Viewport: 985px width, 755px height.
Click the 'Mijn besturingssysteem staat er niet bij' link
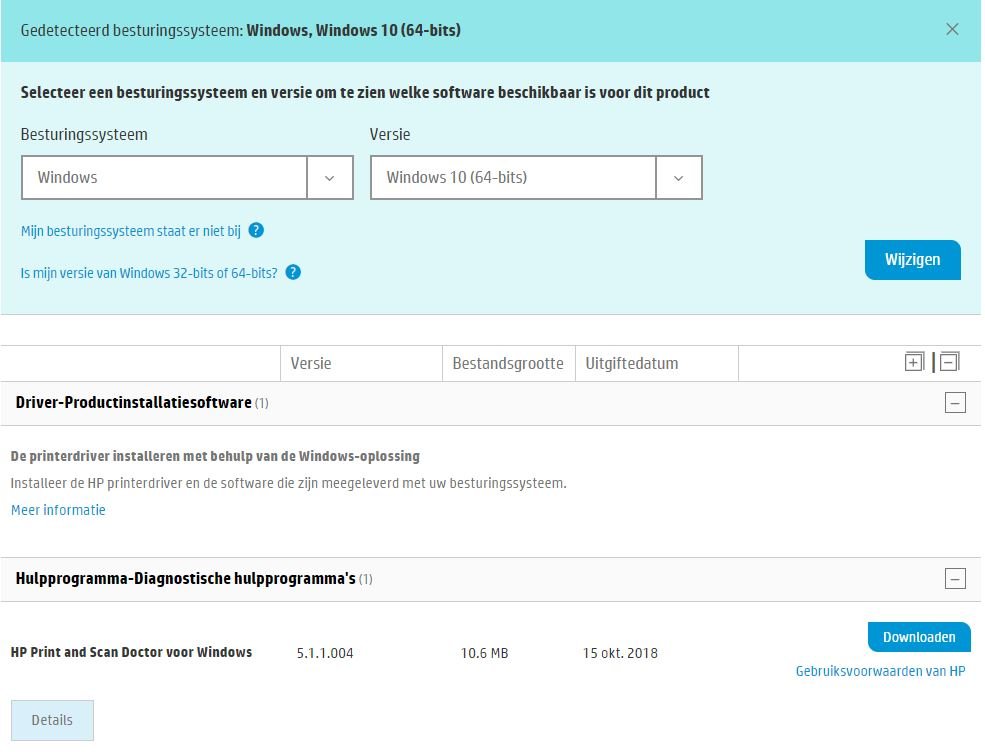(131, 231)
